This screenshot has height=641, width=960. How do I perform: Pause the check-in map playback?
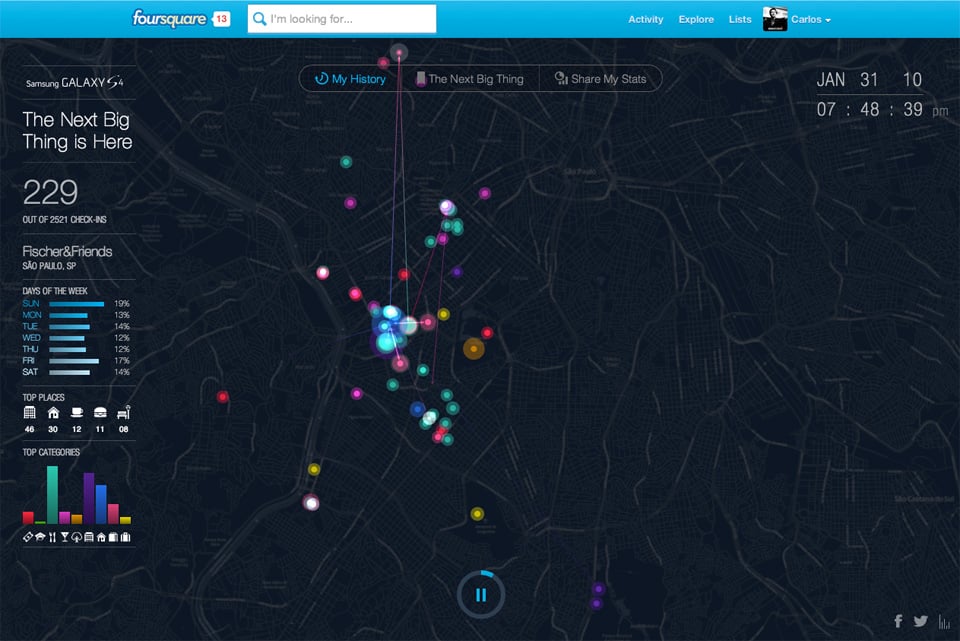point(481,593)
